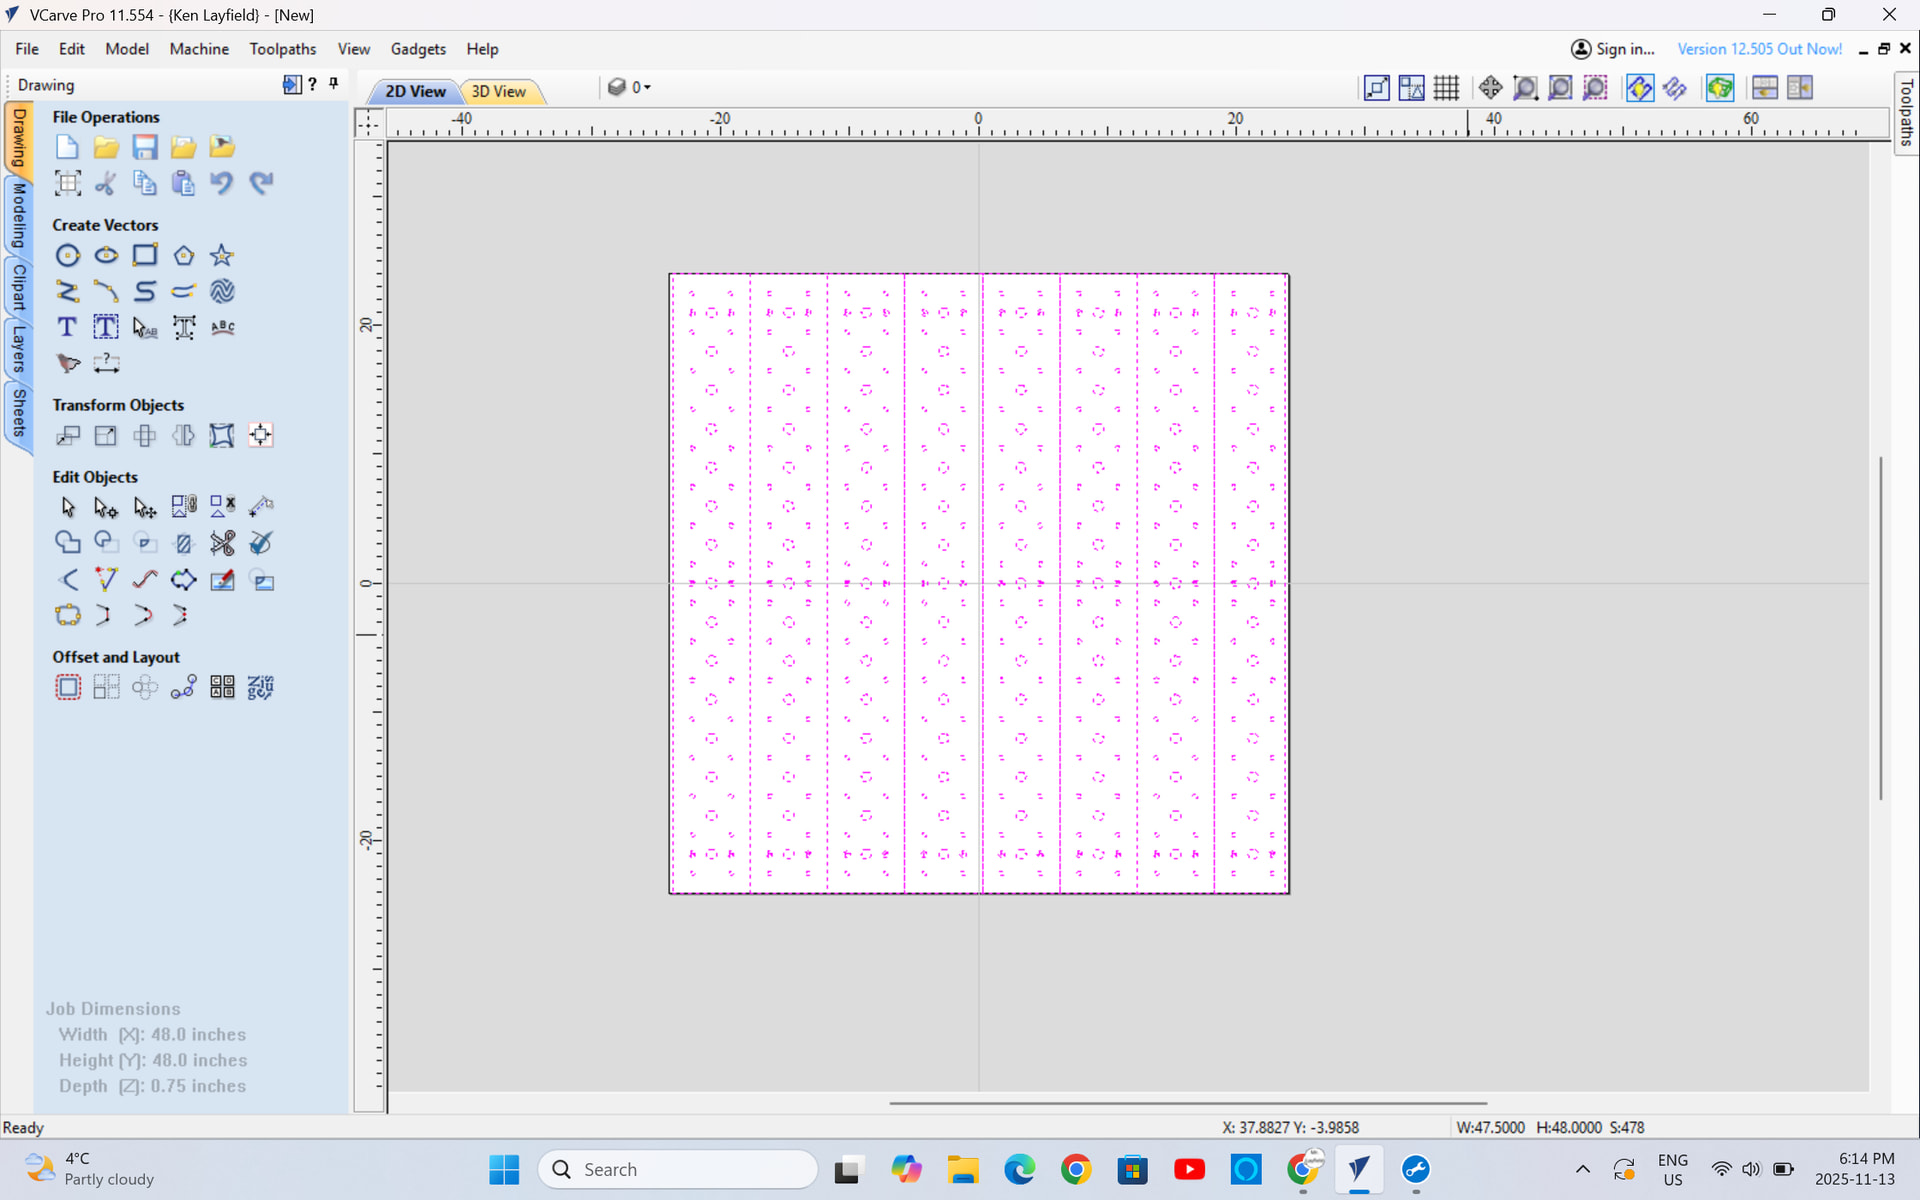The height and width of the screenshot is (1200, 1920).
Task: Toggle the snap grid display
Action: pyautogui.click(x=1446, y=88)
